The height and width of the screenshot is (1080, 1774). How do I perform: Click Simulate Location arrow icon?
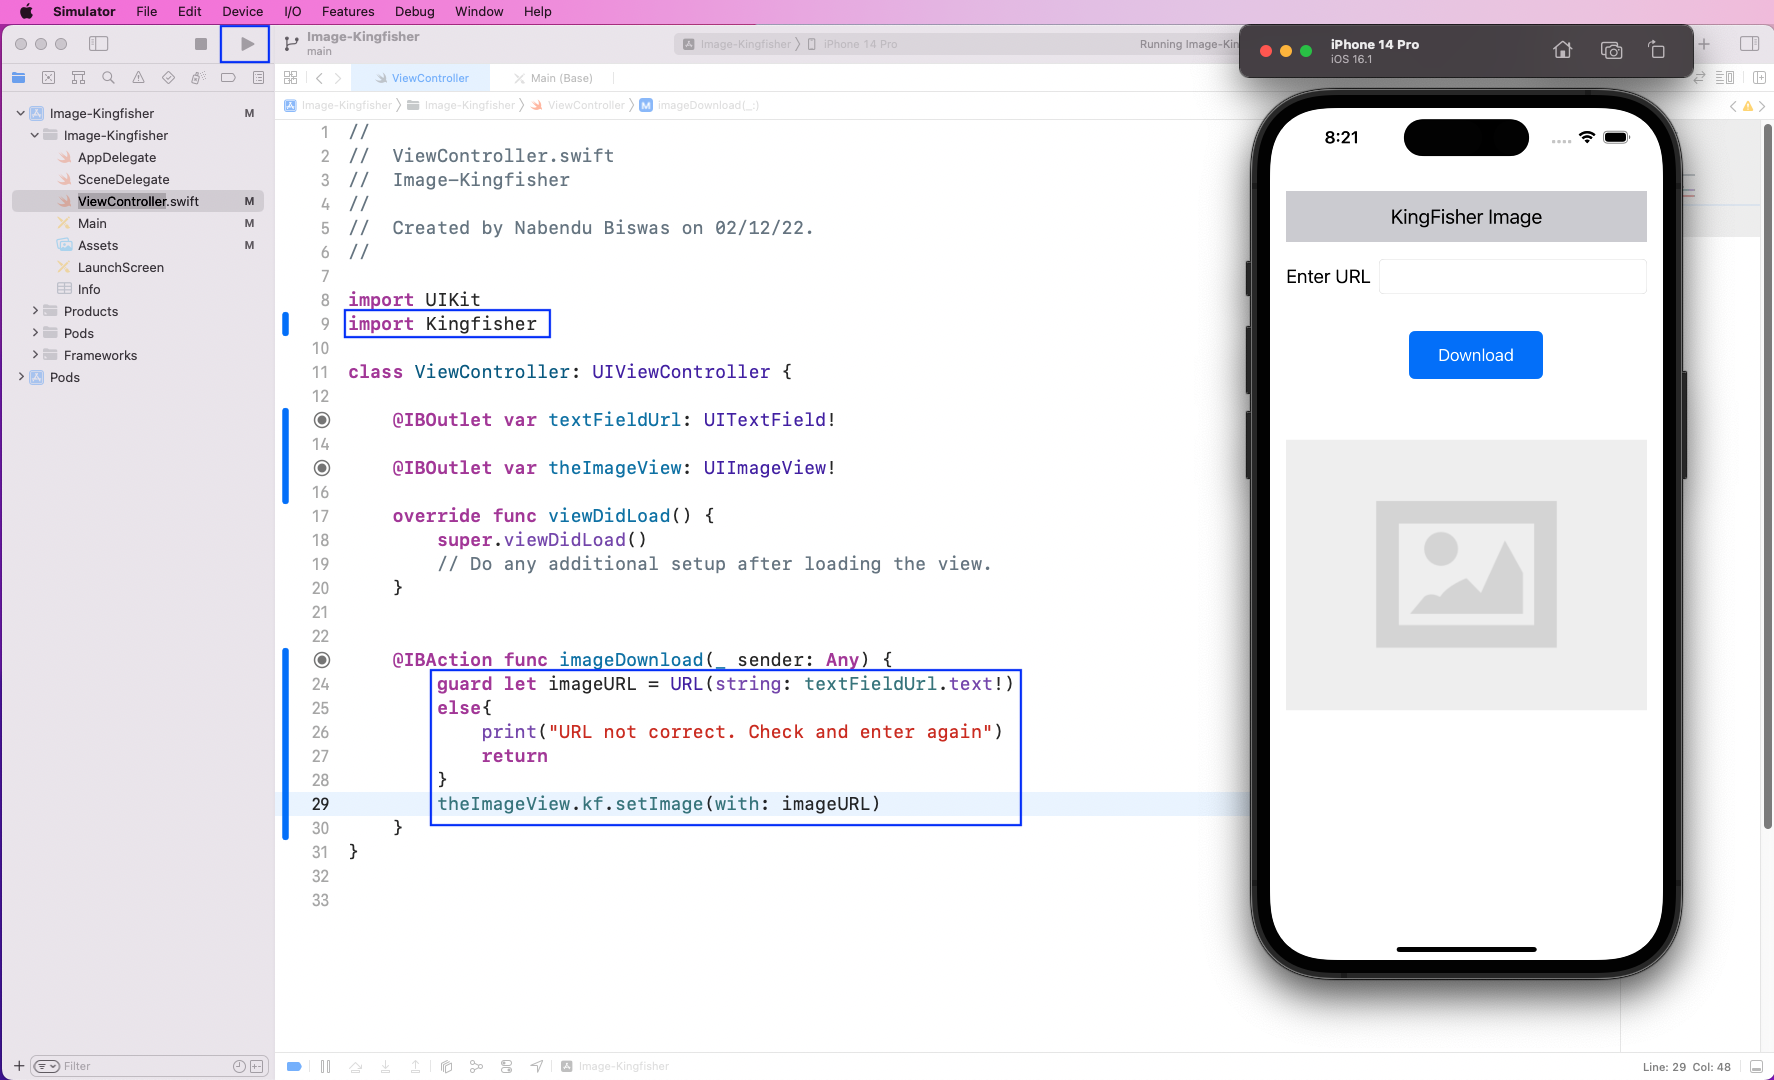(x=537, y=1067)
